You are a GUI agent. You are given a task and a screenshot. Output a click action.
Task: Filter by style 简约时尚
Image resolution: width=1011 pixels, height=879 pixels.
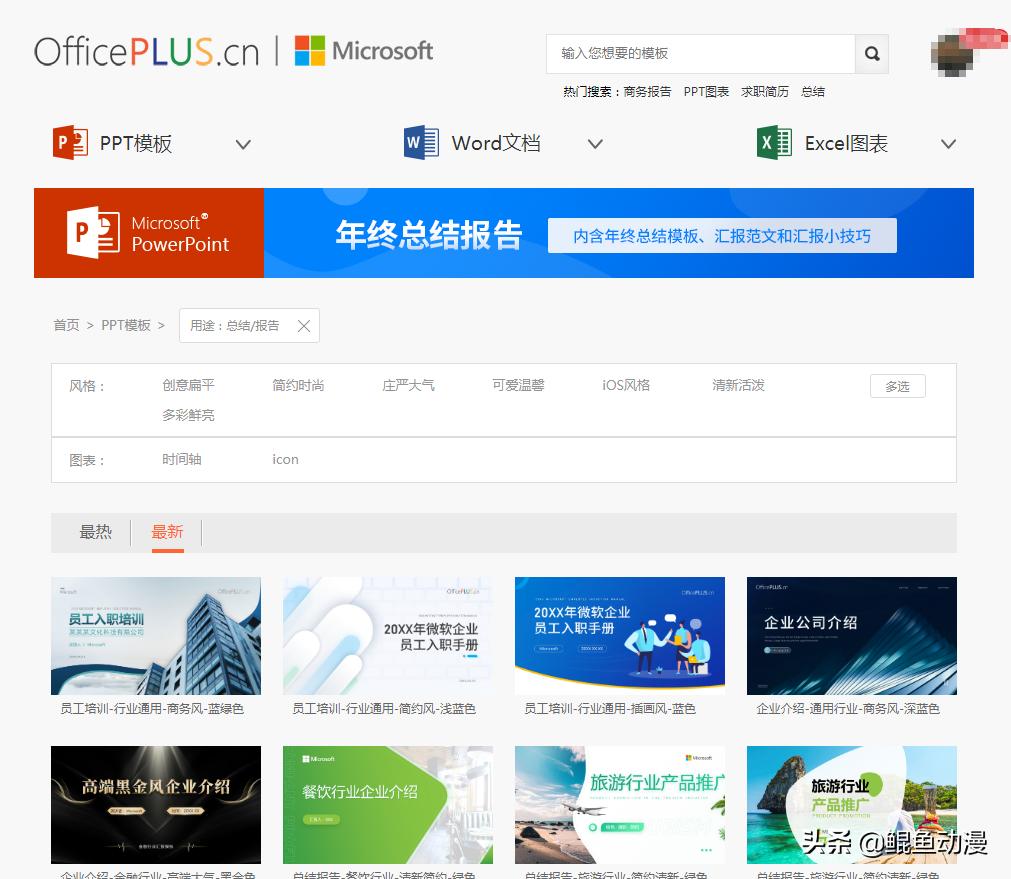tap(298, 385)
